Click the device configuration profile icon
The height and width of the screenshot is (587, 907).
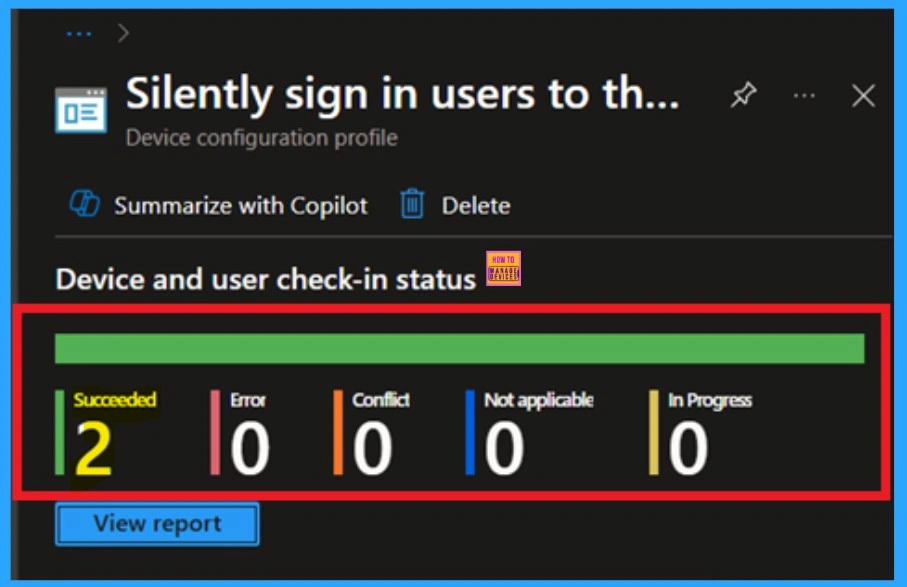(x=81, y=110)
